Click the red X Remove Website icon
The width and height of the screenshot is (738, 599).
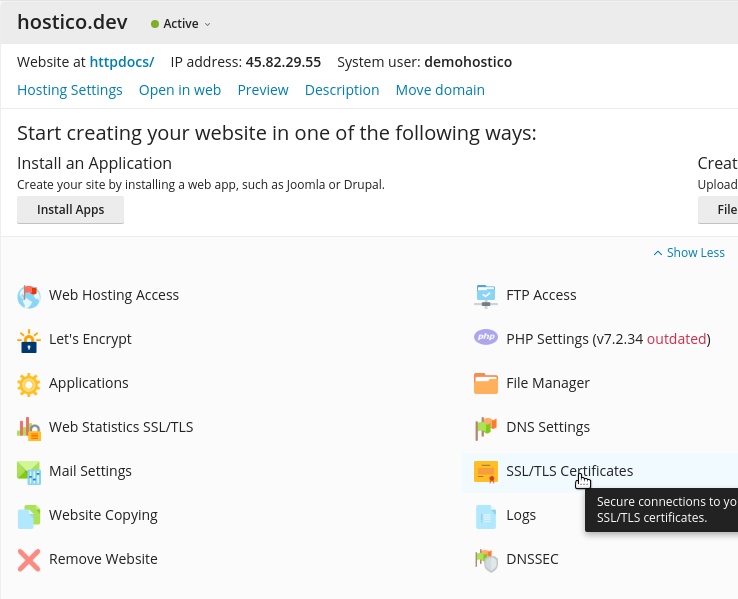[x=29, y=560]
